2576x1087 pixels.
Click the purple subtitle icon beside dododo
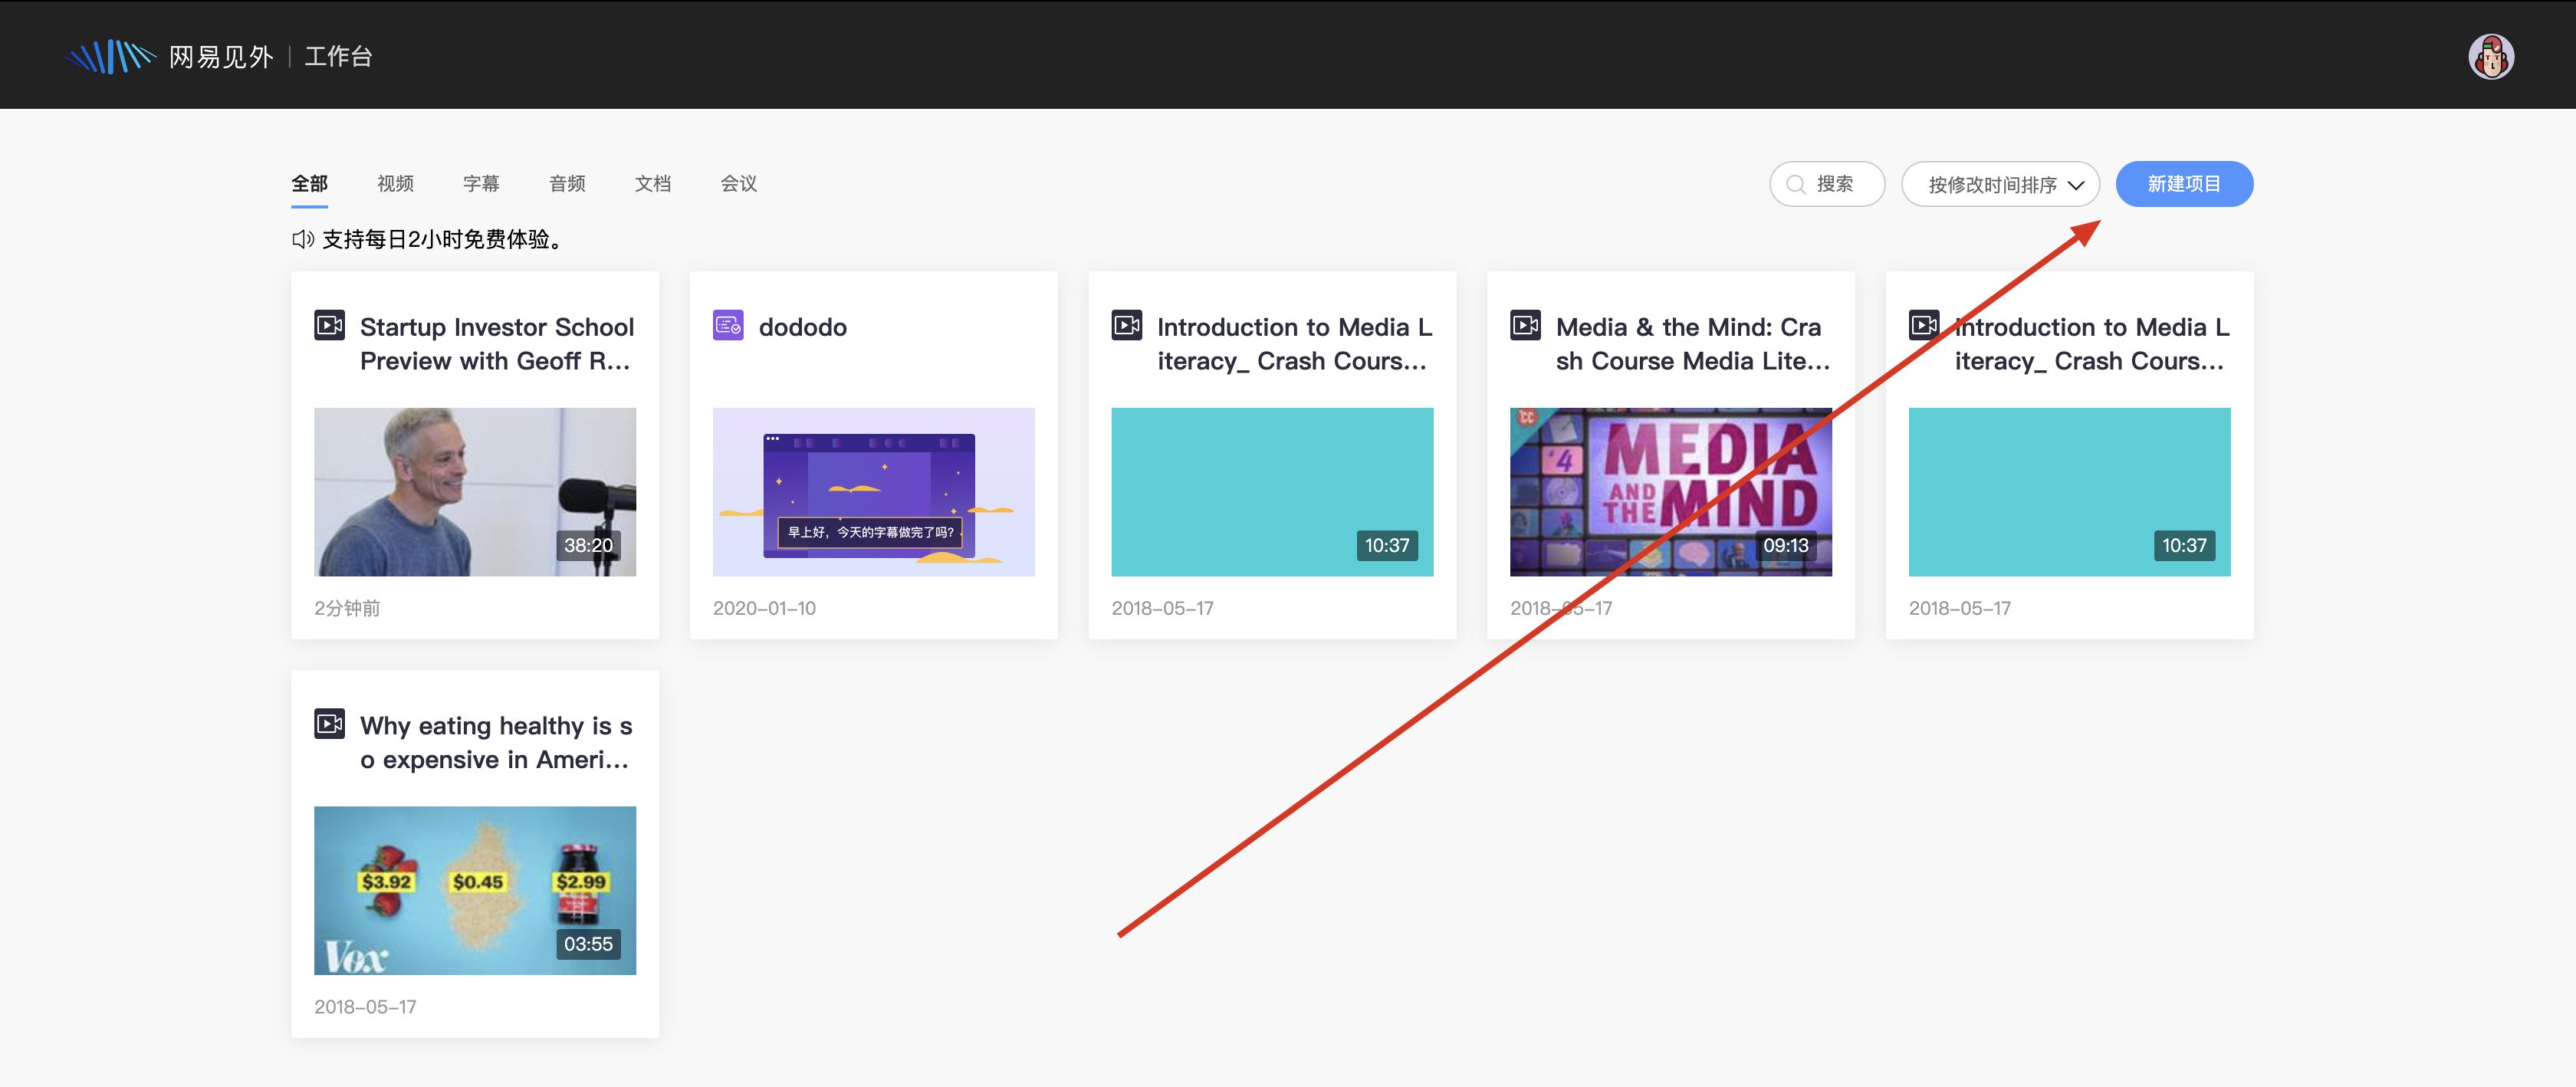tap(728, 326)
